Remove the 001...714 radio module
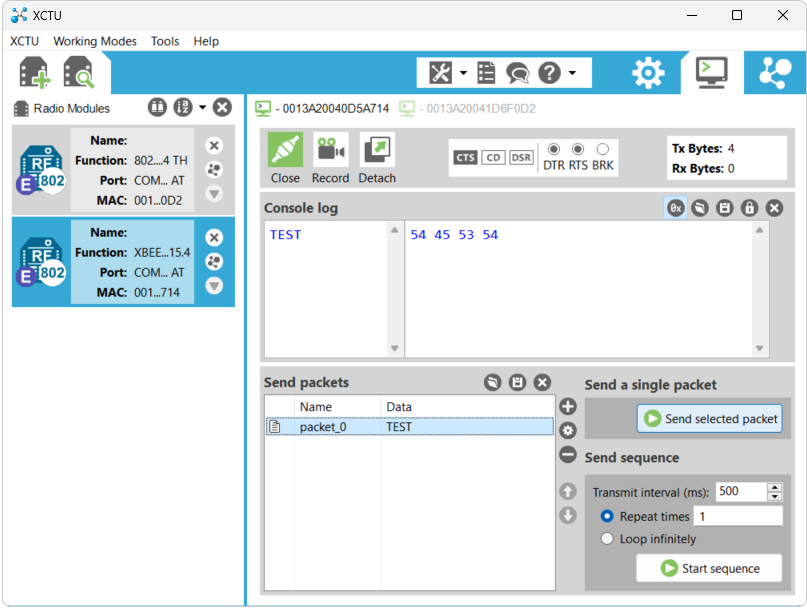The image size is (807, 608). pos(214,237)
